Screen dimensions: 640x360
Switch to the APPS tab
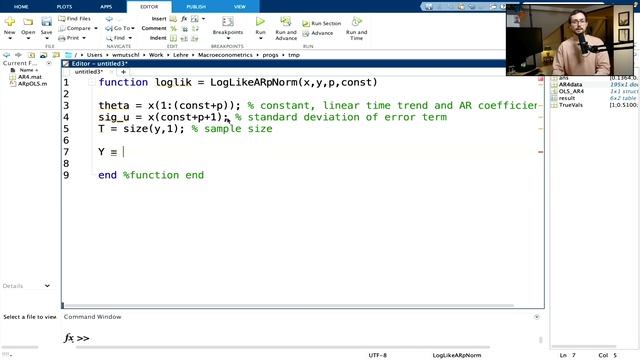[x=106, y=7]
